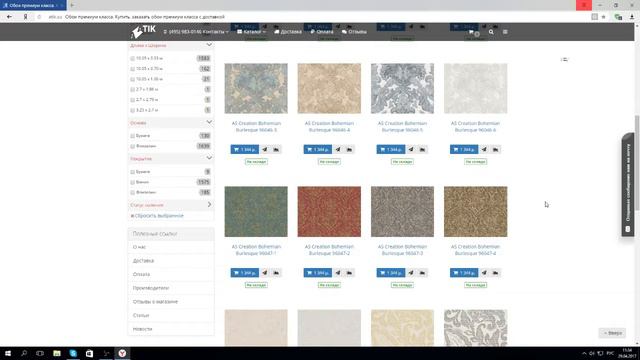
Task: Open the Windows Start button
Action: click(8, 353)
